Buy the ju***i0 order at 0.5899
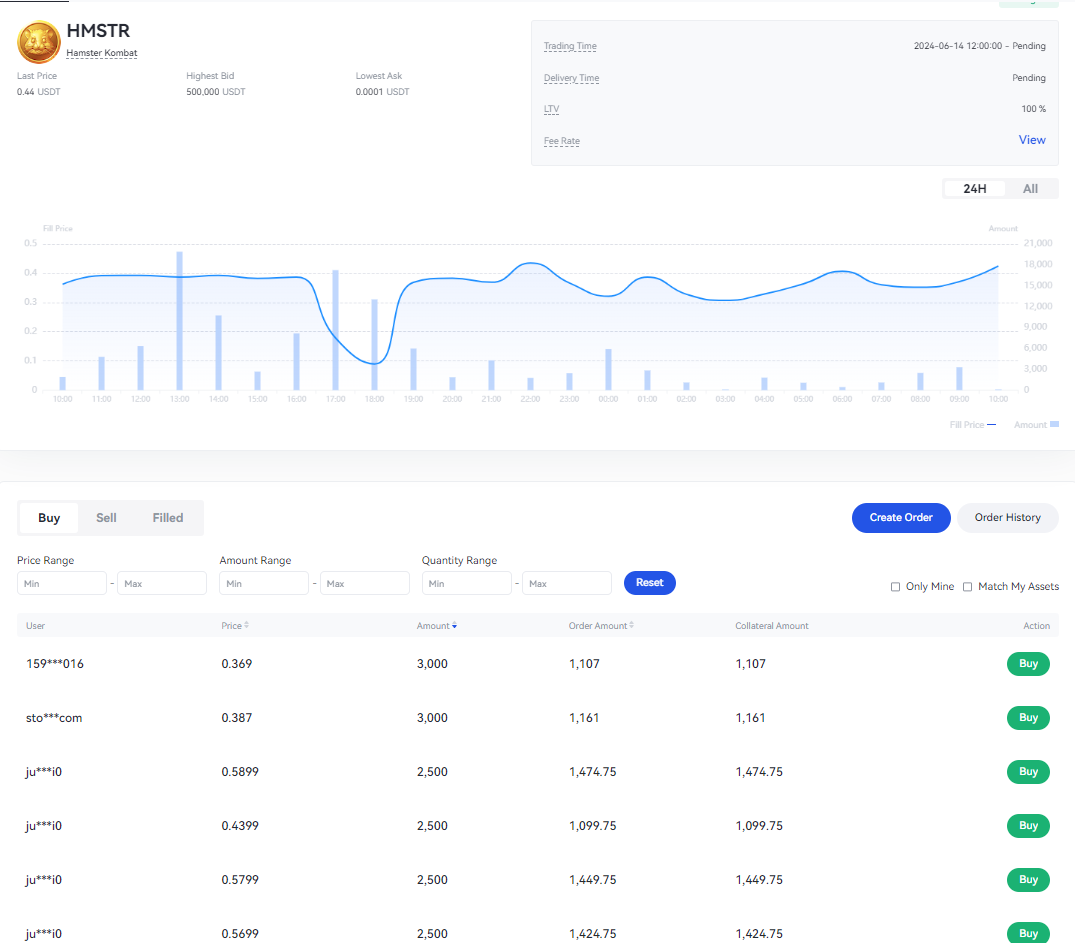This screenshot has width=1075, height=943. [x=1028, y=772]
